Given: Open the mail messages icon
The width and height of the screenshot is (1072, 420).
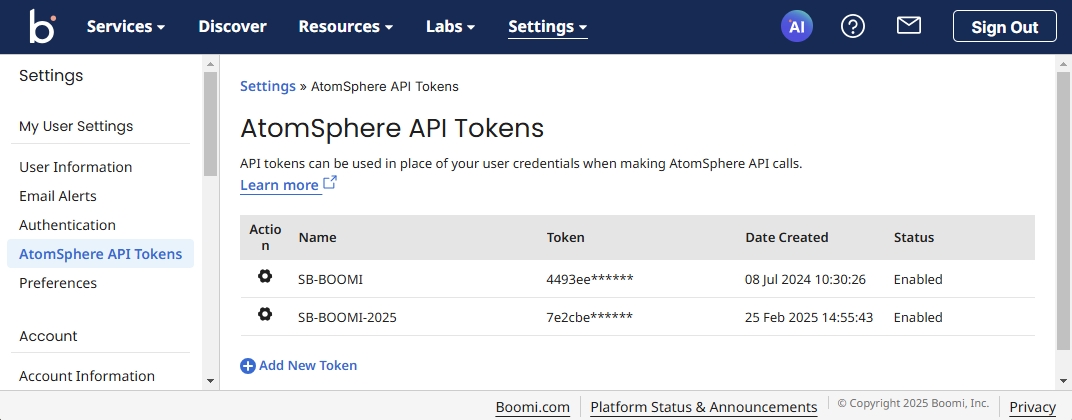Looking at the screenshot, I should point(909,26).
